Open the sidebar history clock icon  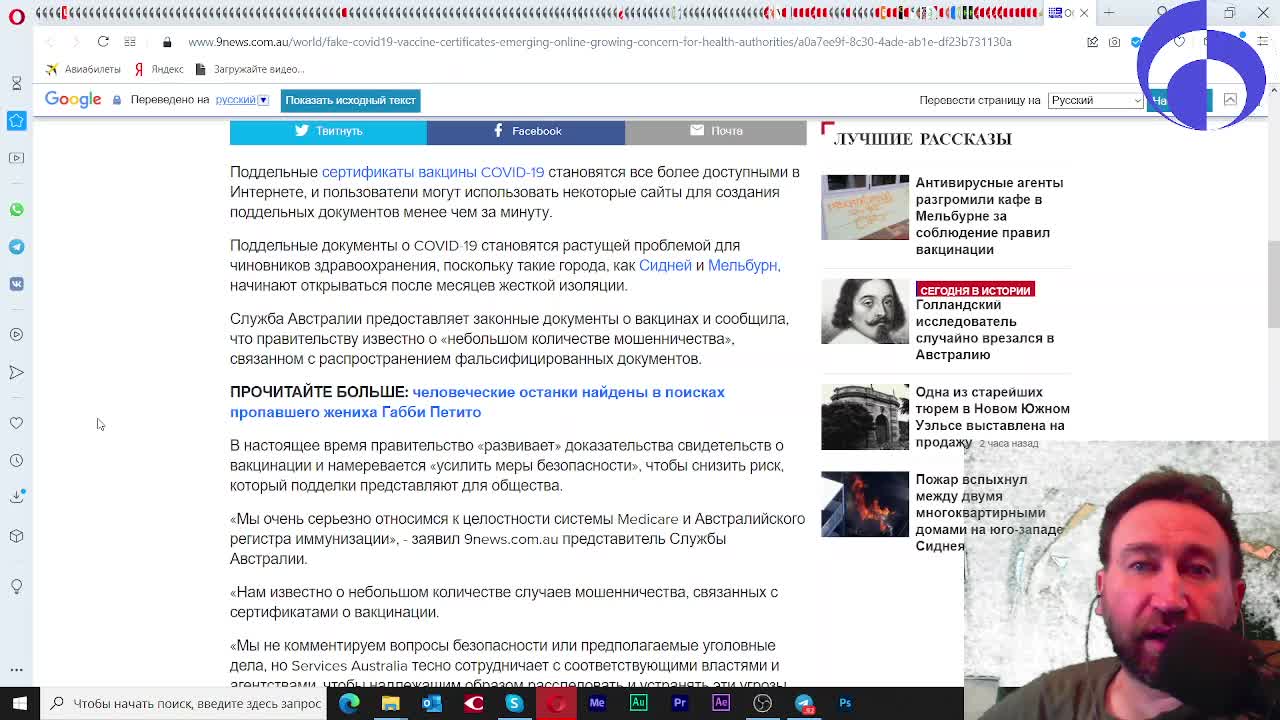[x=16, y=460]
